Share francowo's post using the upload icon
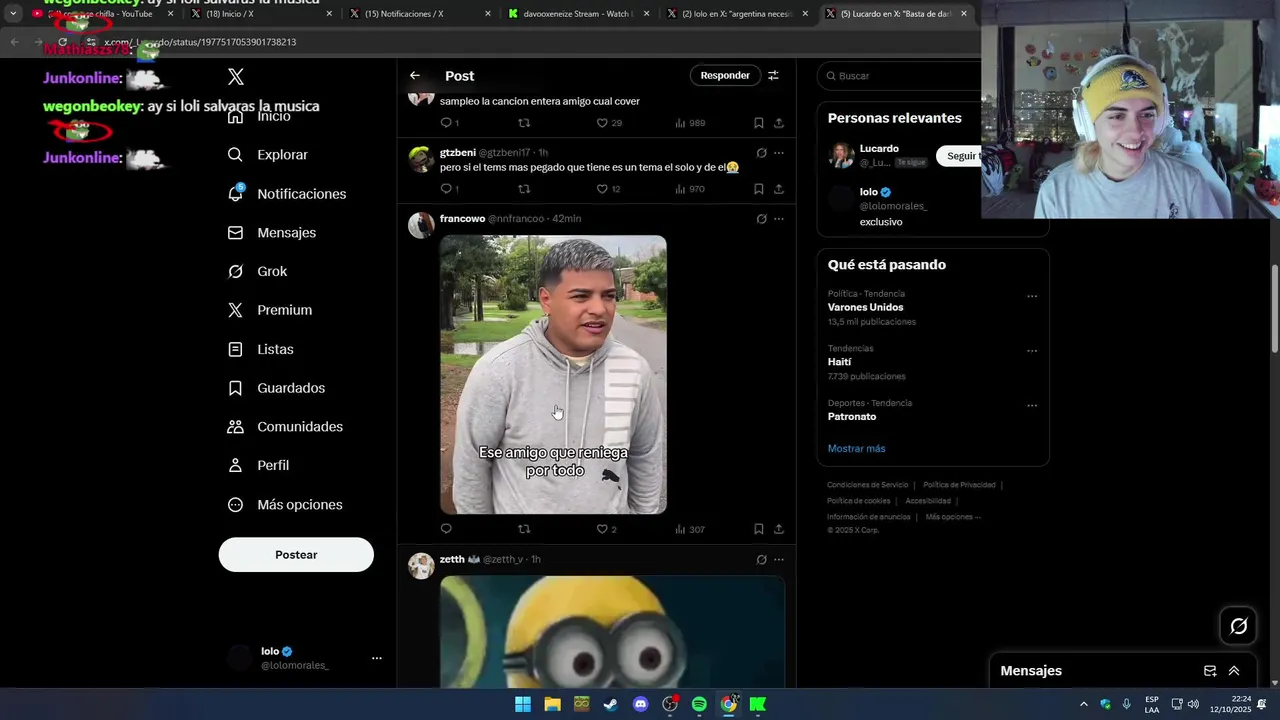This screenshot has height=720, width=1280. [x=779, y=529]
